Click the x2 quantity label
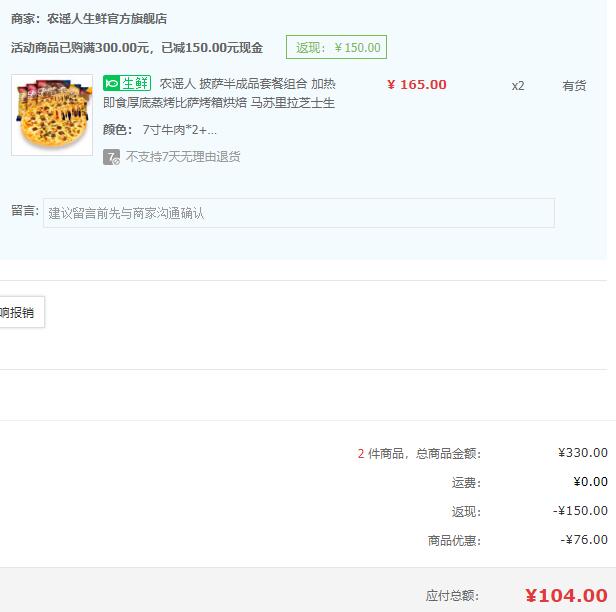Viewport: 616px width, 612px height. pyautogui.click(x=518, y=86)
